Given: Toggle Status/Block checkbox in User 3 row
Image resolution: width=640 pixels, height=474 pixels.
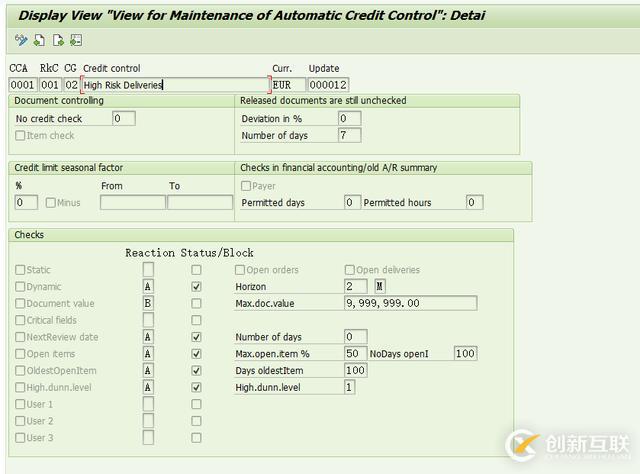Looking at the screenshot, I should pyautogui.click(x=196, y=438).
